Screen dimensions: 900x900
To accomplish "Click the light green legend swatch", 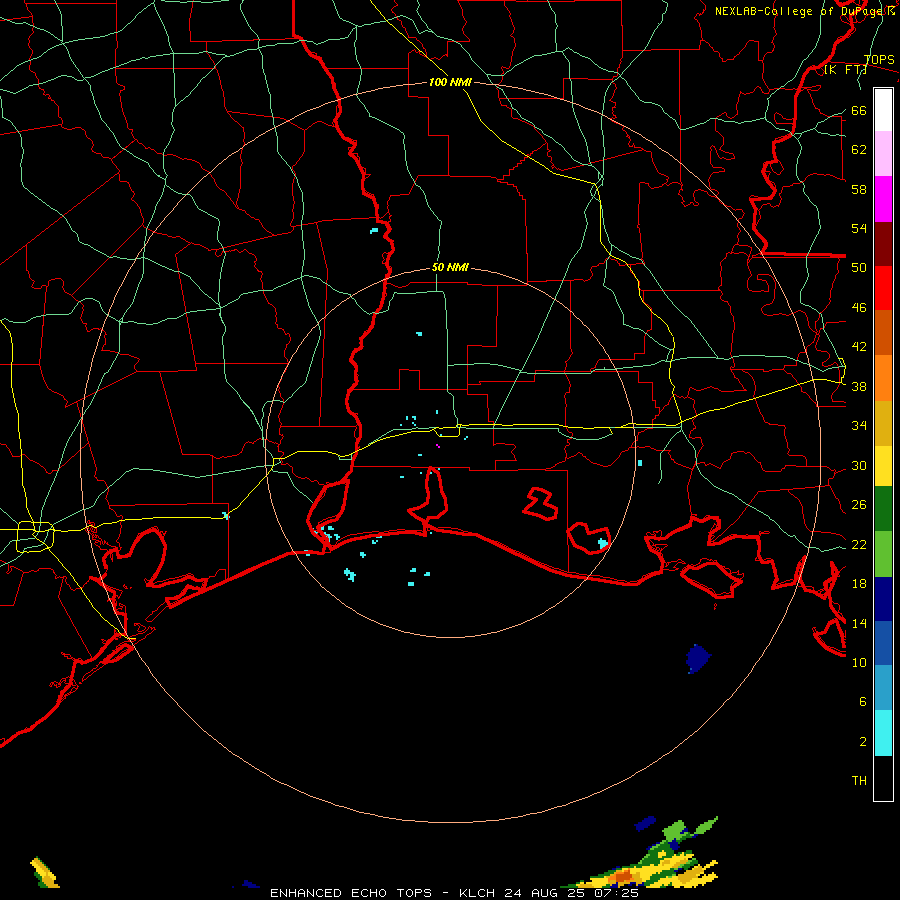I will (883, 554).
